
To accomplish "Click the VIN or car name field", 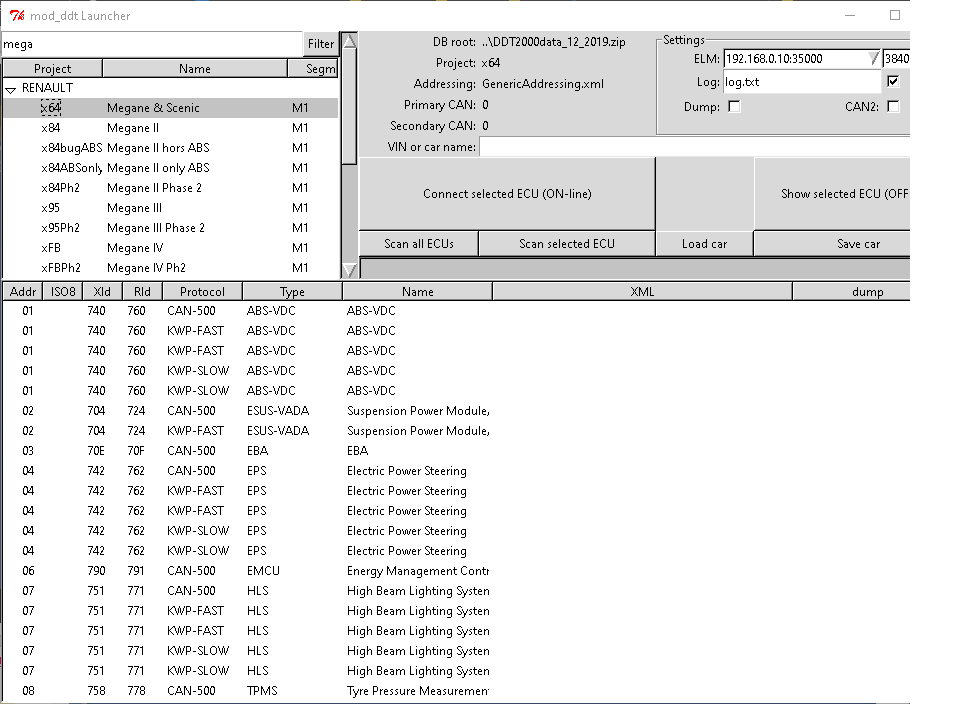I will [x=694, y=146].
